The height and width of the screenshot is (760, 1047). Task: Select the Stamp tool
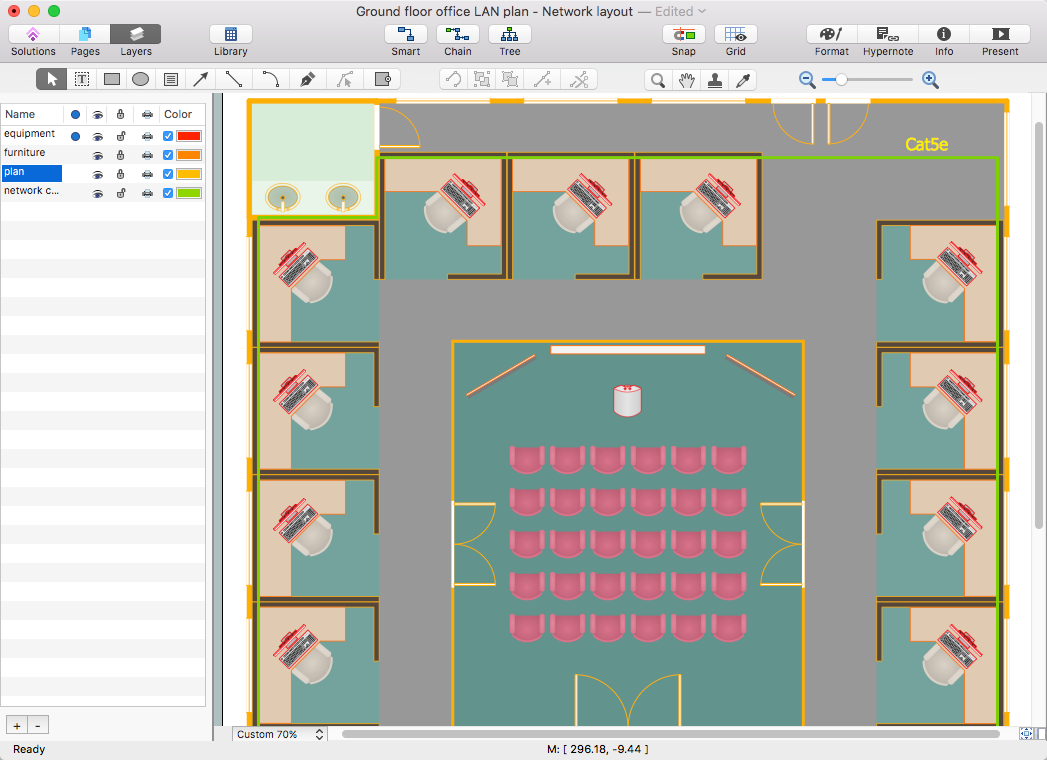click(715, 80)
